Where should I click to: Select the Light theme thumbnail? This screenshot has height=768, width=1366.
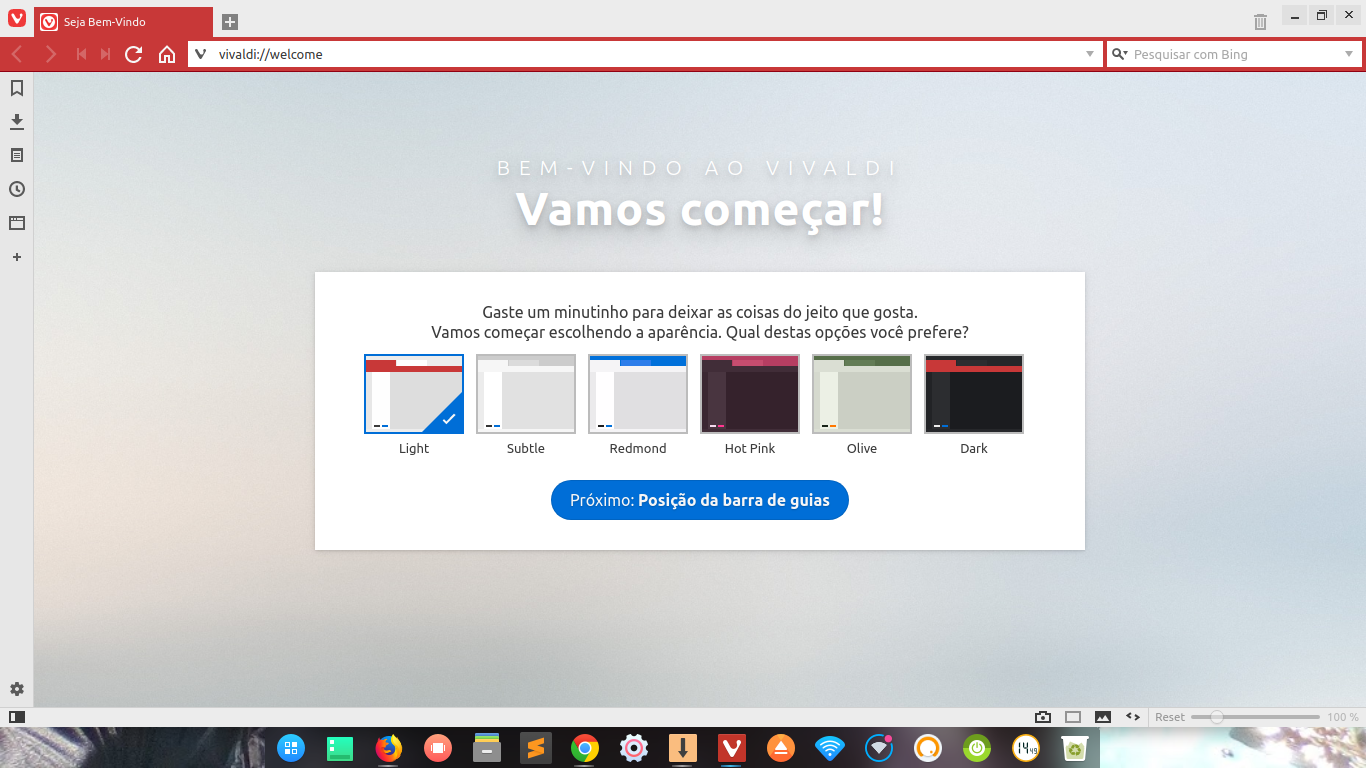pos(414,394)
